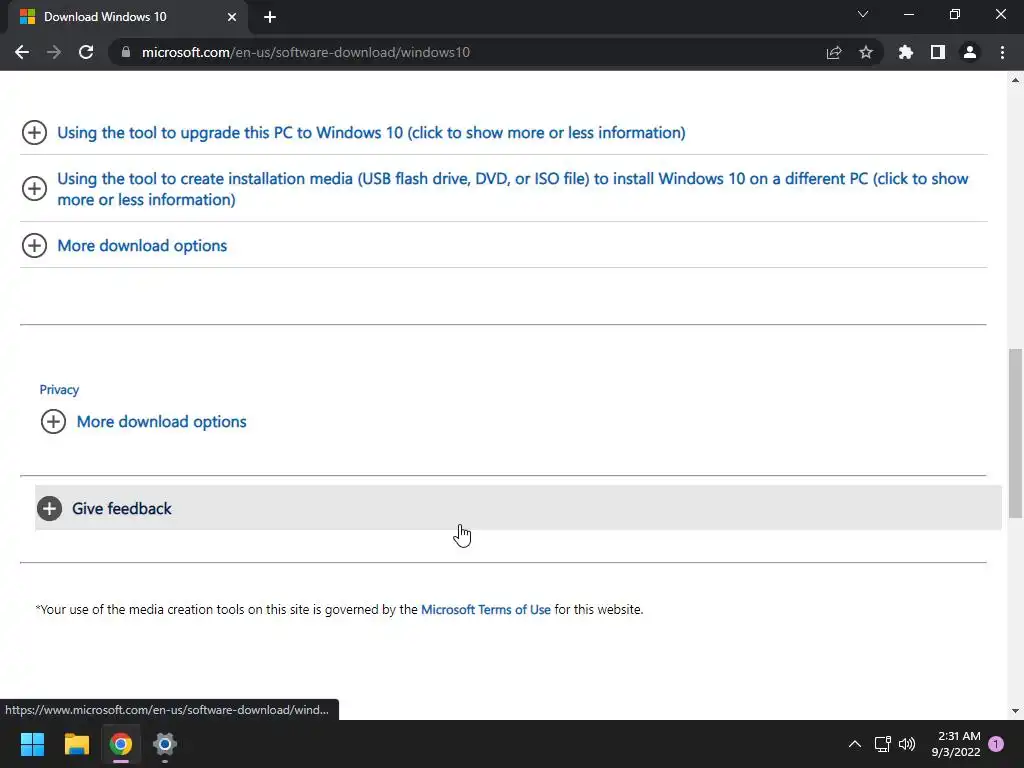Open the 'create installation media' link text
1024x768 pixels.
pyautogui.click(x=513, y=189)
